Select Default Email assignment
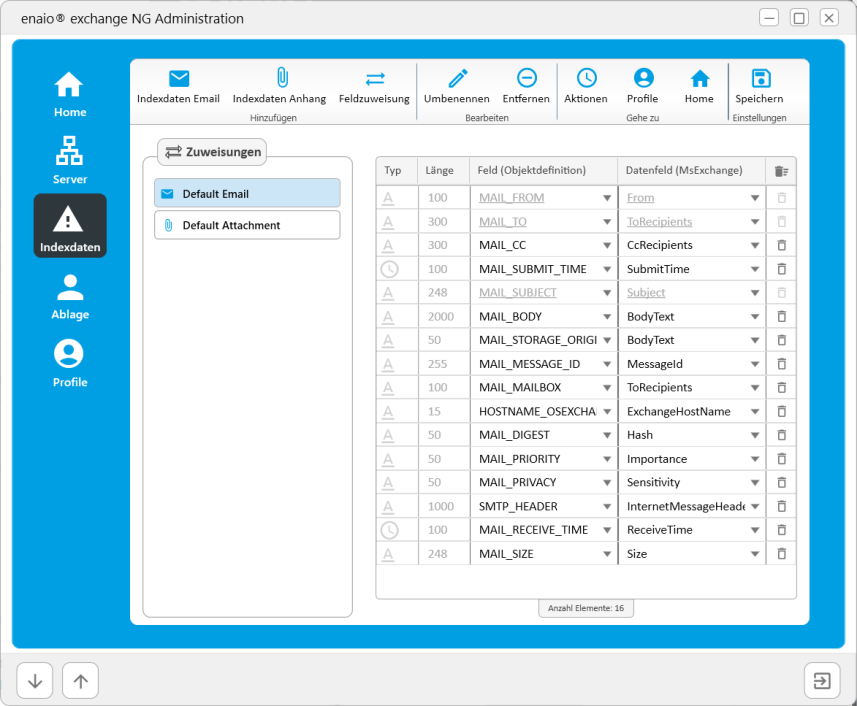Viewport: 857px width, 706px height. click(248, 194)
